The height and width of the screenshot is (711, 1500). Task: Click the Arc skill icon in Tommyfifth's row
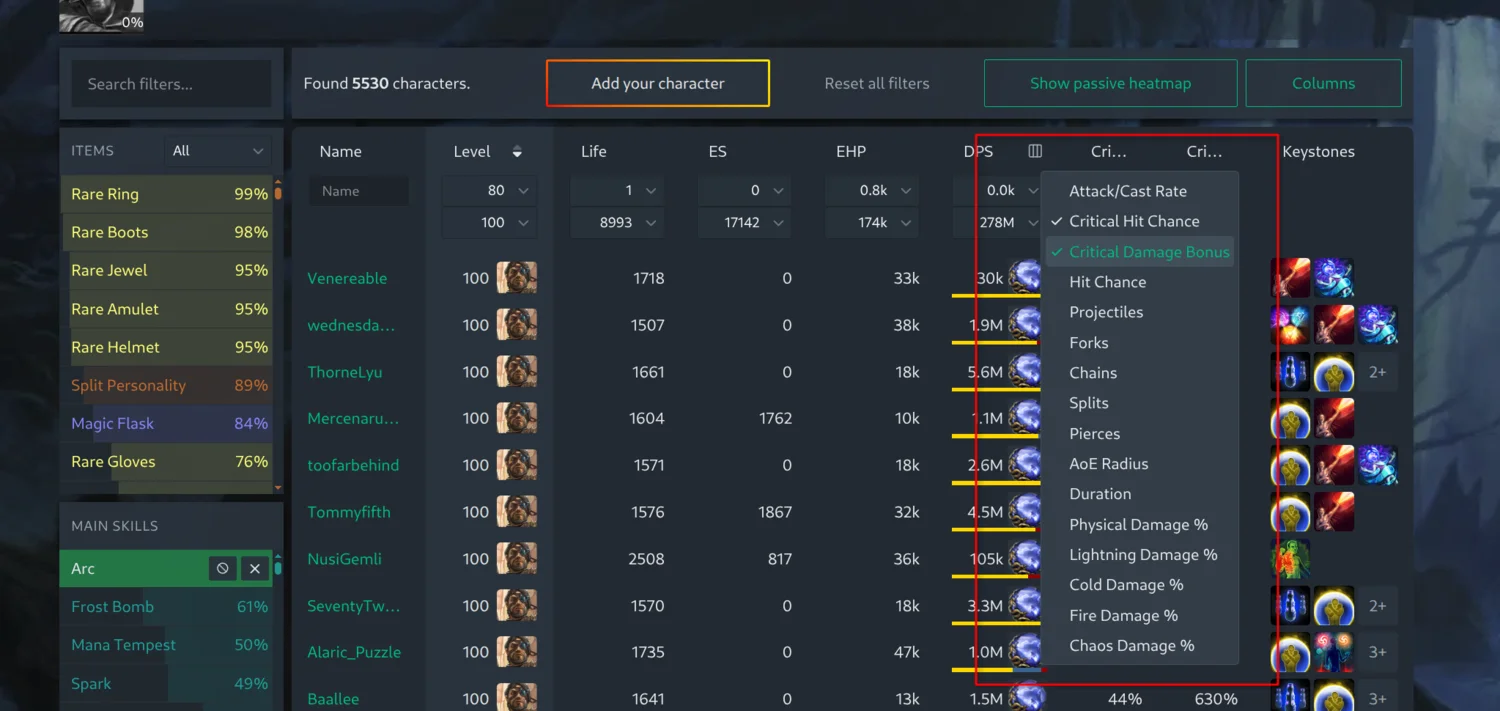click(x=1025, y=512)
